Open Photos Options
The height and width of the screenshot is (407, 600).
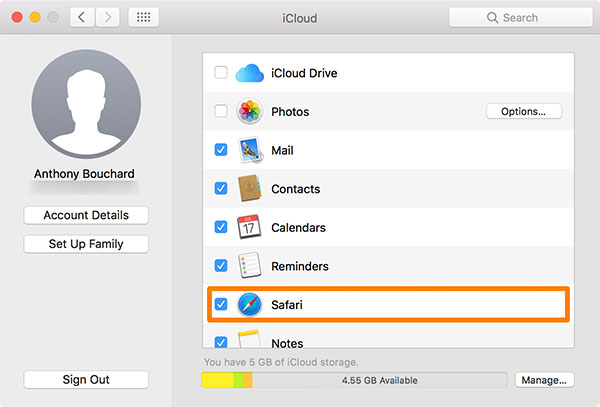523,111
